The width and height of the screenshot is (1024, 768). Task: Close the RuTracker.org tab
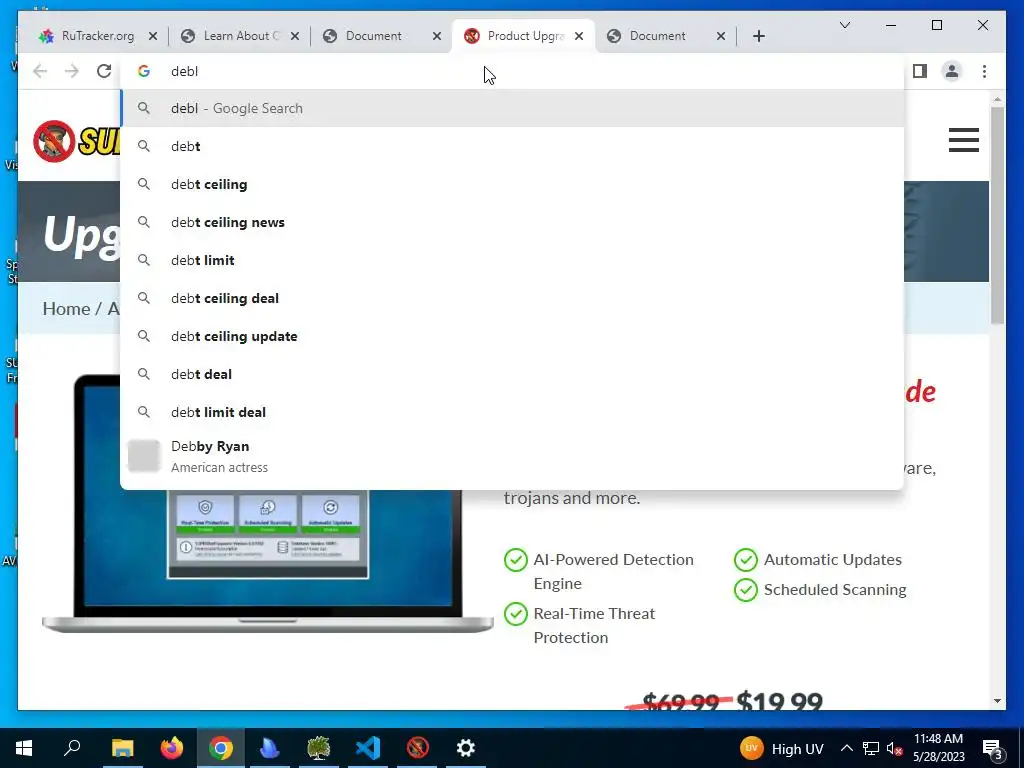tap(153, 37)
